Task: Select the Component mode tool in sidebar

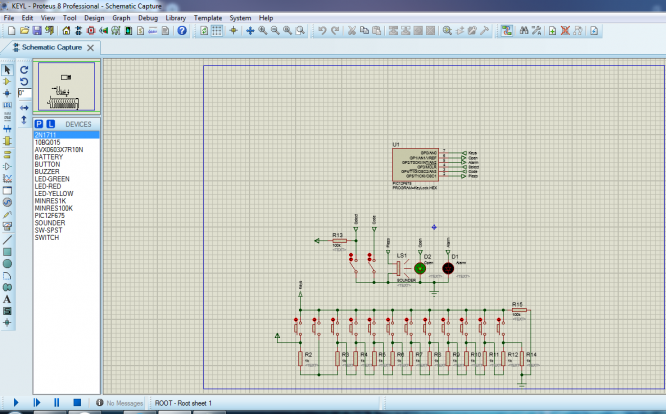Action: tap(8, 82)
